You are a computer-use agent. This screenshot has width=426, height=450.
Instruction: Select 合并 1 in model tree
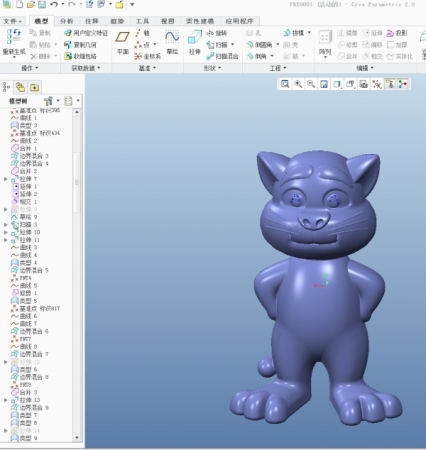tap(24, 148)
